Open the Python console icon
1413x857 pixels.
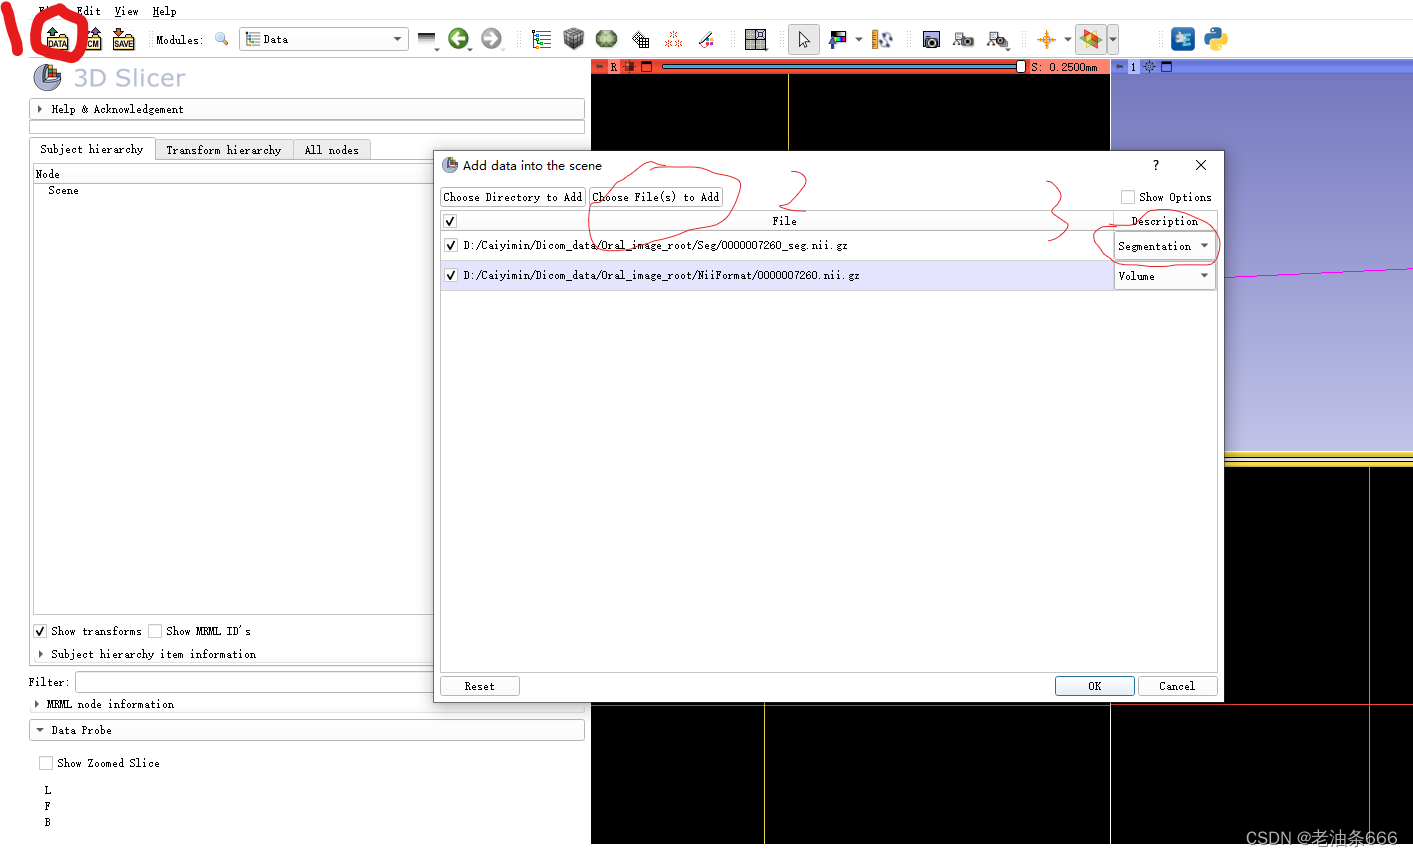click(x=1216, y=39)
